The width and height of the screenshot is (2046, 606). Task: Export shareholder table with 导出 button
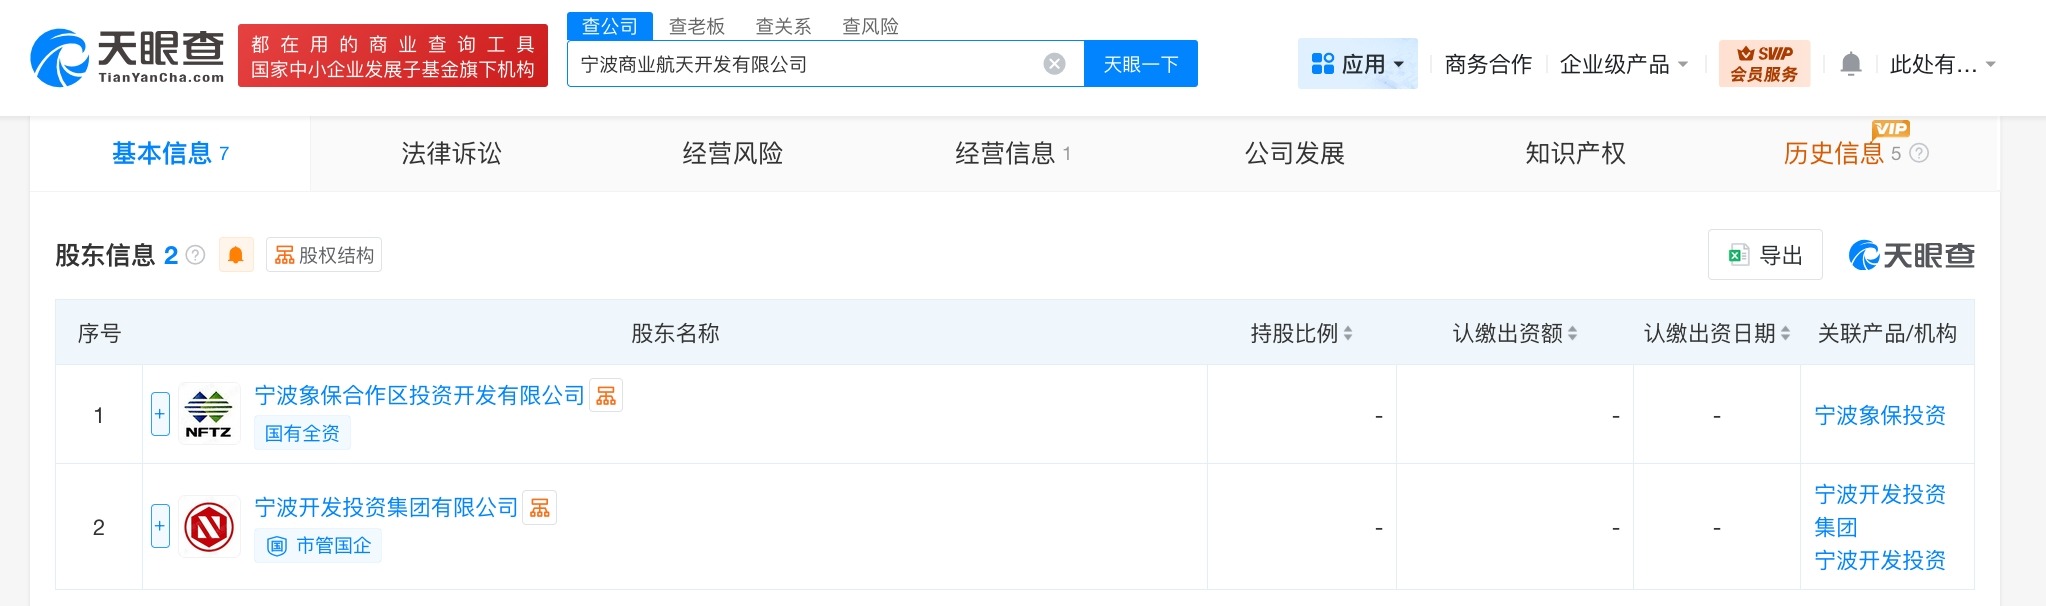1765,255
